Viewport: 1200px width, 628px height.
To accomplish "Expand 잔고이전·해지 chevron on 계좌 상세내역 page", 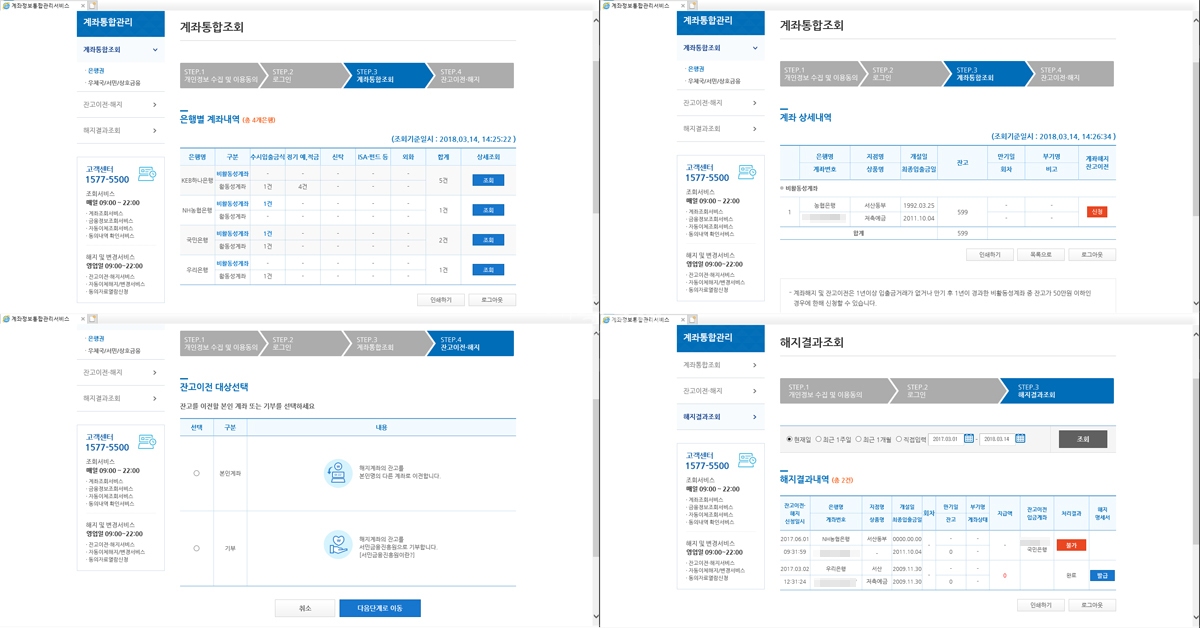I will (x=755, y=103).
